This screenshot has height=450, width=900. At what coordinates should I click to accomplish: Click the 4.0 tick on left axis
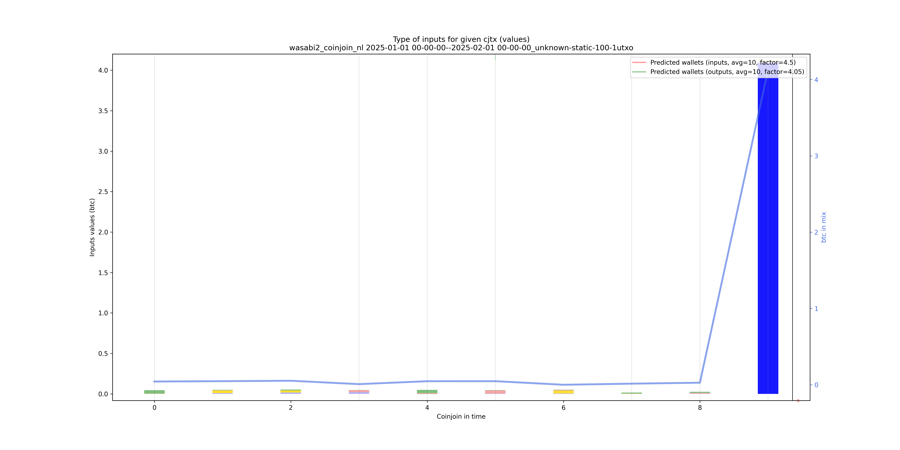pyautogui.click(x=103, y=70)
